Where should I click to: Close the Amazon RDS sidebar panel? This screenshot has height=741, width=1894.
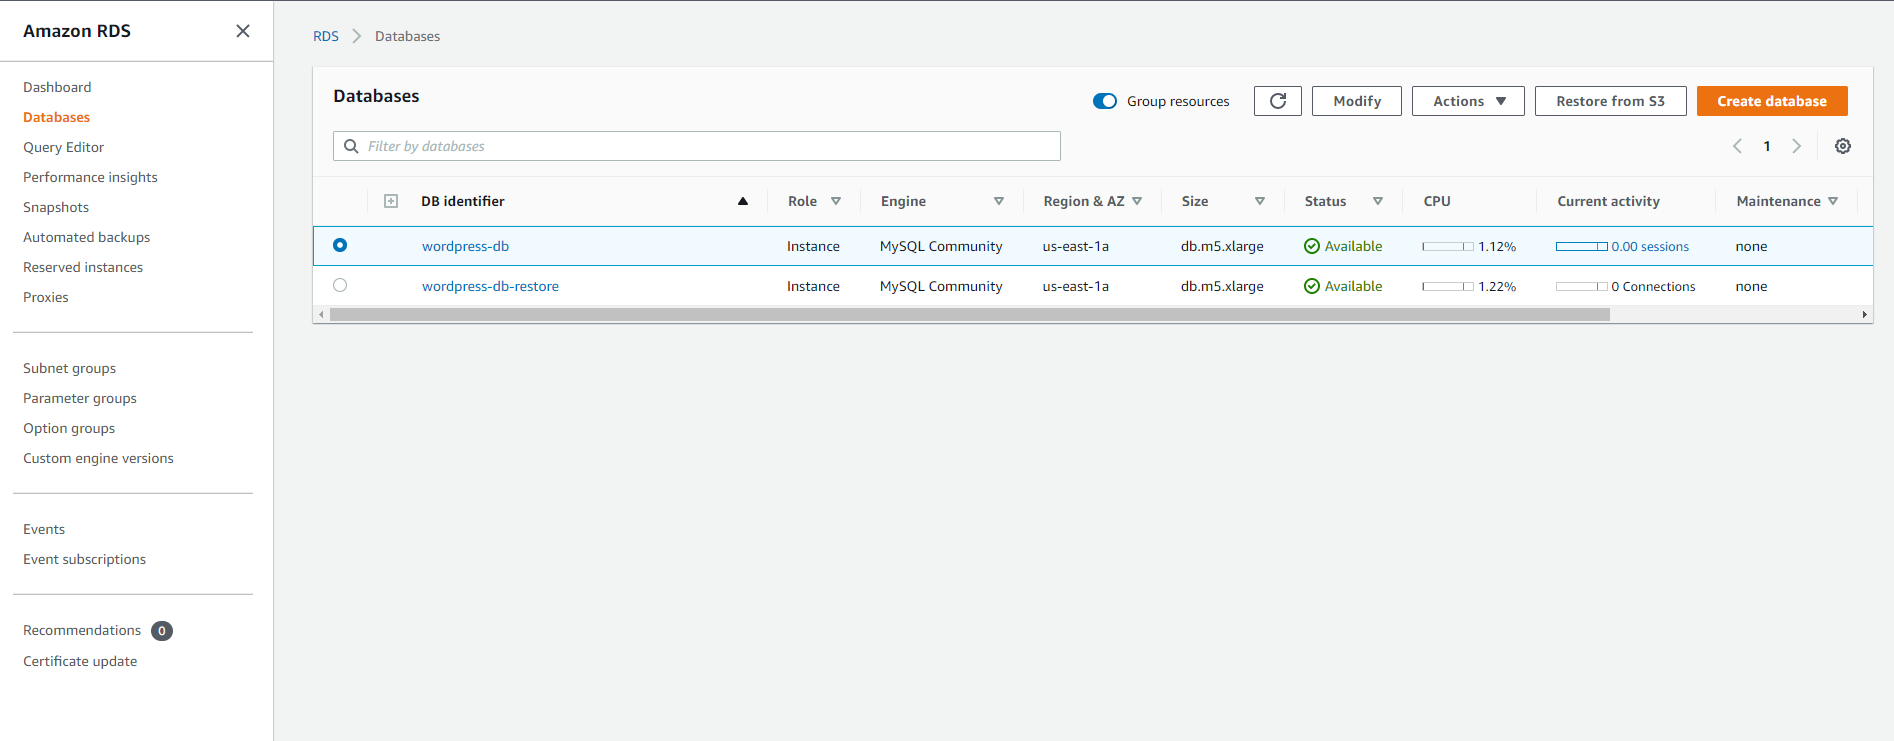coord(243,31)
